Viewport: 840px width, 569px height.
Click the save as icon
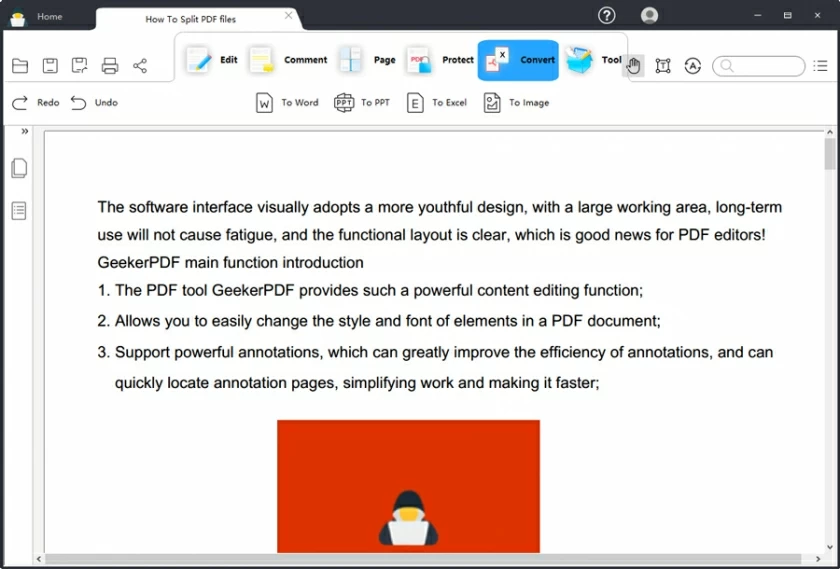click(80, 66)
